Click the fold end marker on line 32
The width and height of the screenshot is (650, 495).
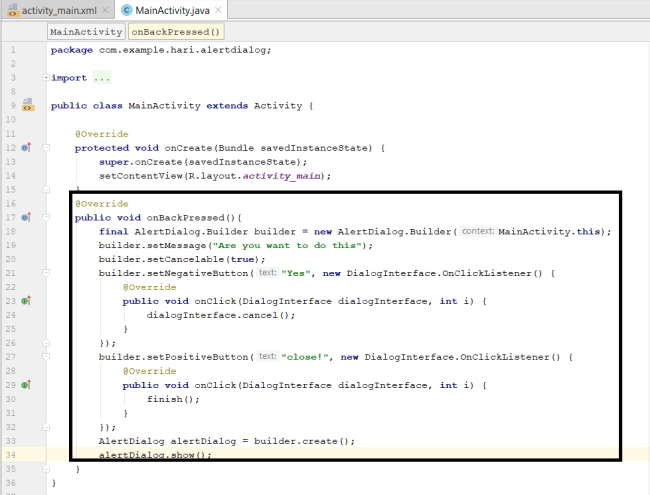tap(46, 427)
